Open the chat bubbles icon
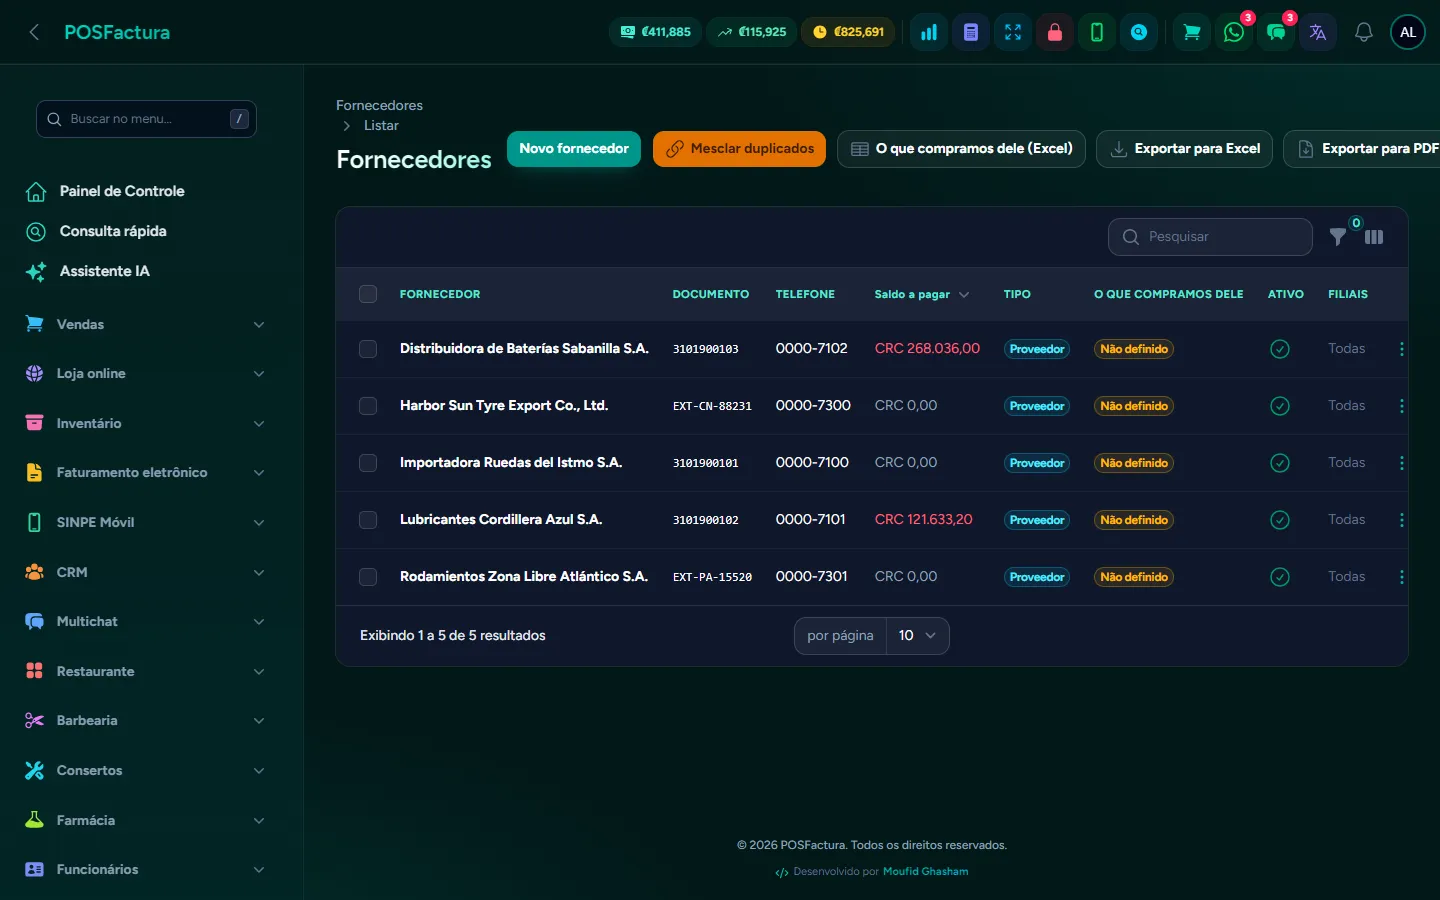 (x=1276, y=32)
